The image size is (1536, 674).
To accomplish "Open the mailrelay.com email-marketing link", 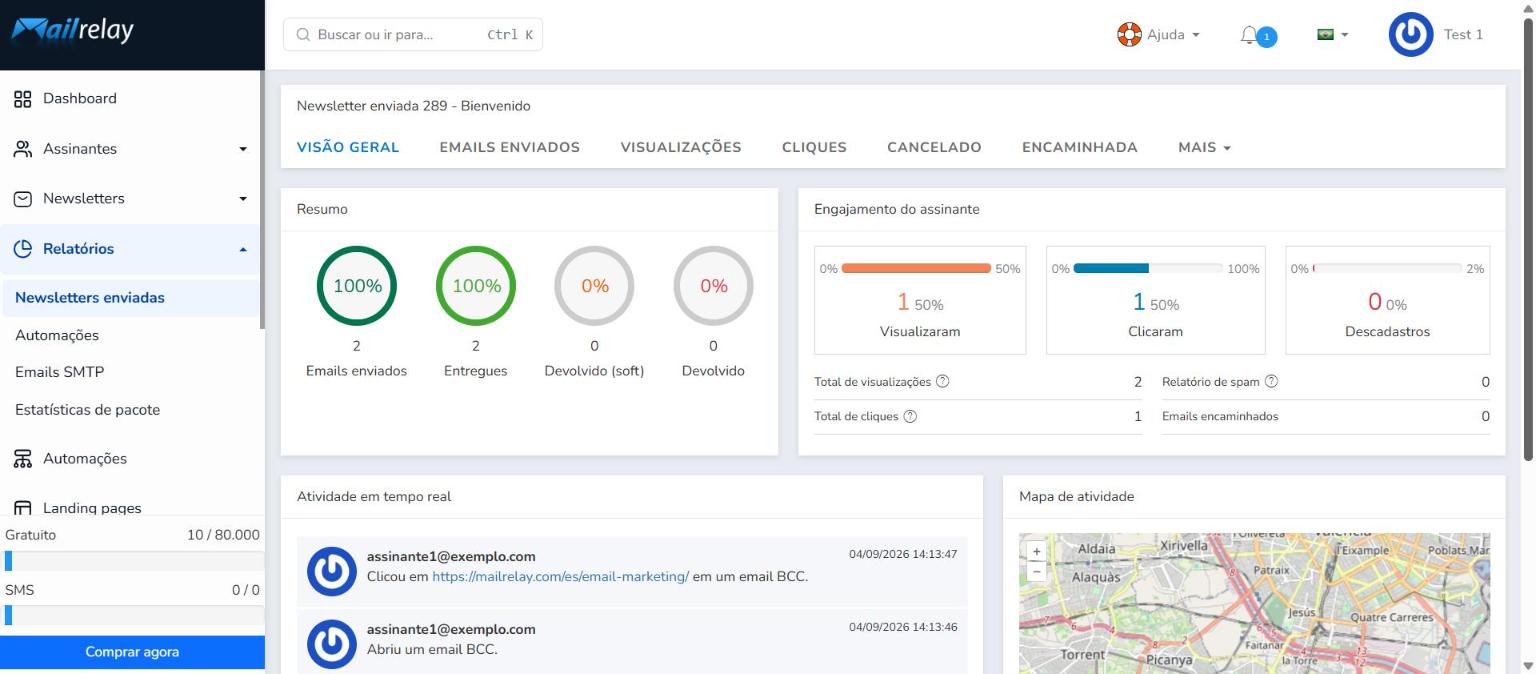I will 560,576.
